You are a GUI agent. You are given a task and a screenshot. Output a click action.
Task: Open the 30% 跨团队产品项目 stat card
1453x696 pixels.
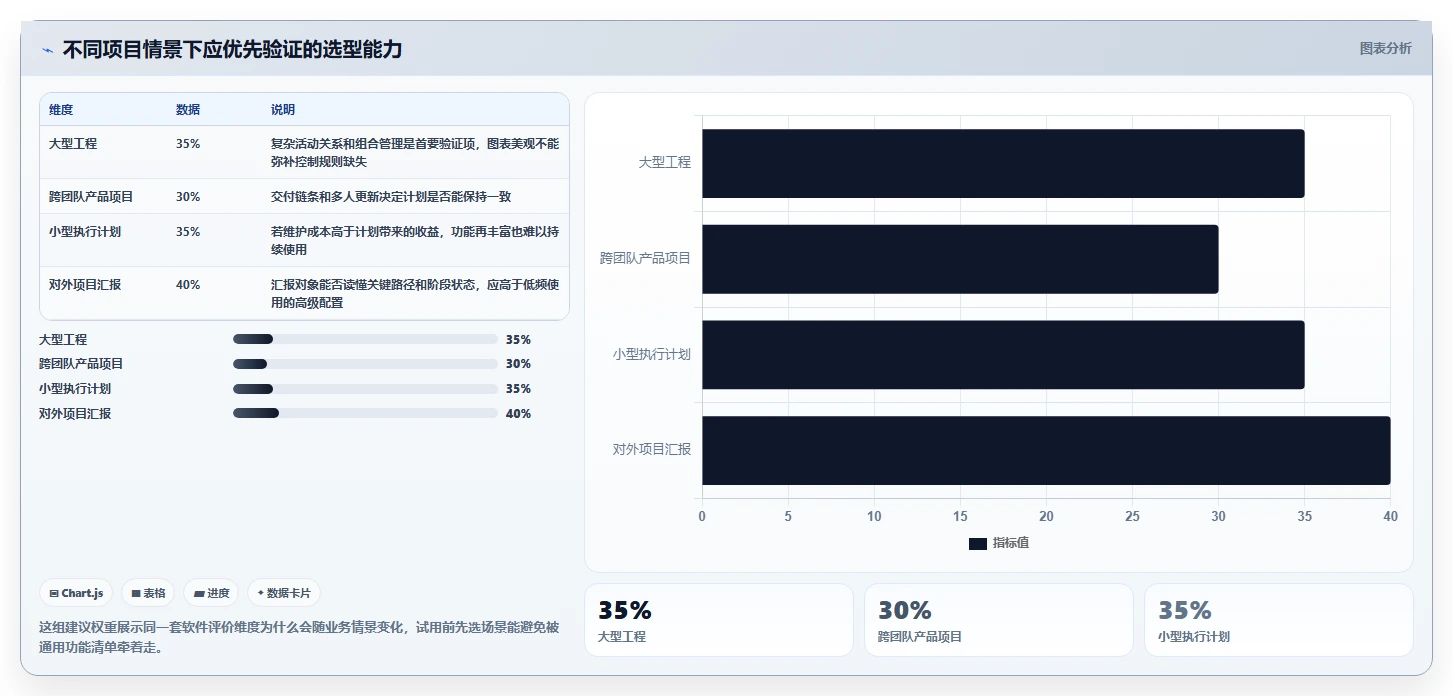(999, 620)
